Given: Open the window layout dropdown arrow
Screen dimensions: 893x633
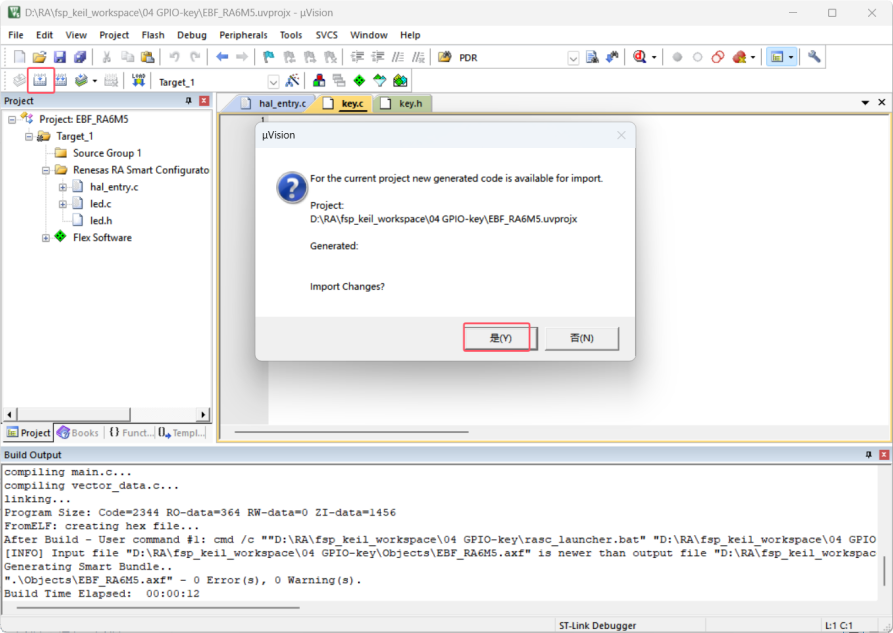Looking at the screenshot, I should 791,57.
